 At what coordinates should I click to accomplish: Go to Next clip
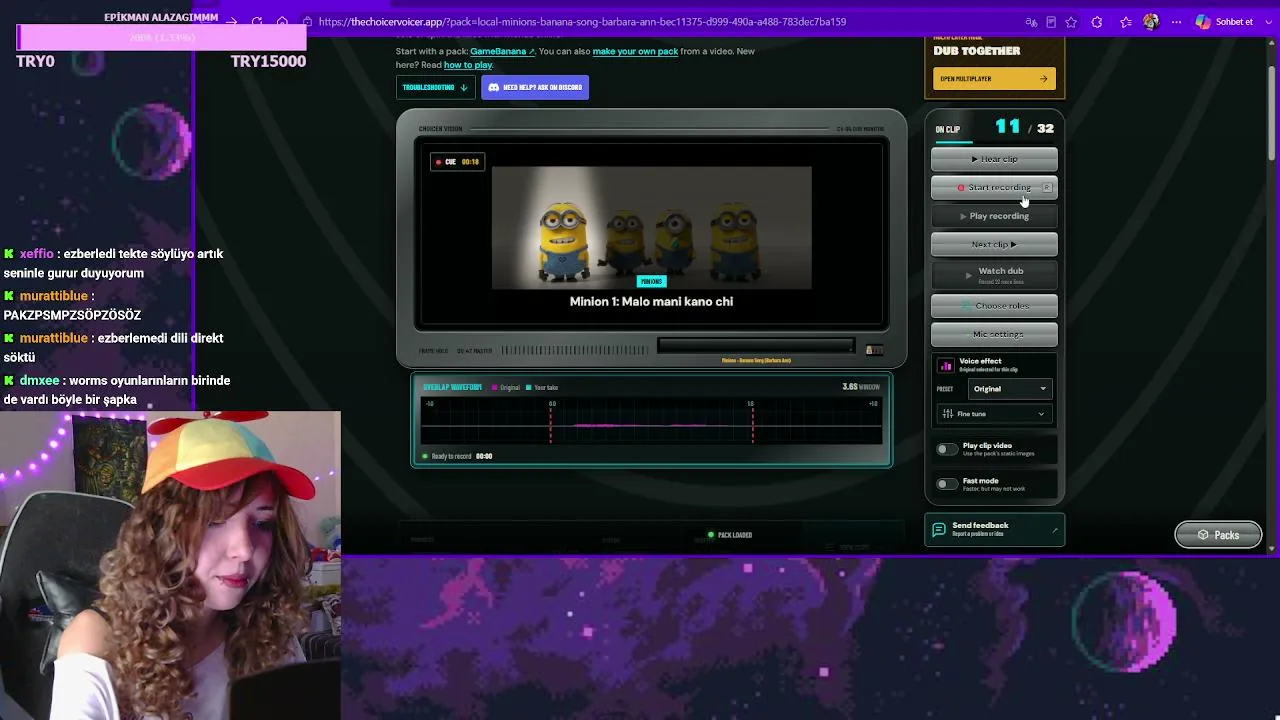coord(994,244)
